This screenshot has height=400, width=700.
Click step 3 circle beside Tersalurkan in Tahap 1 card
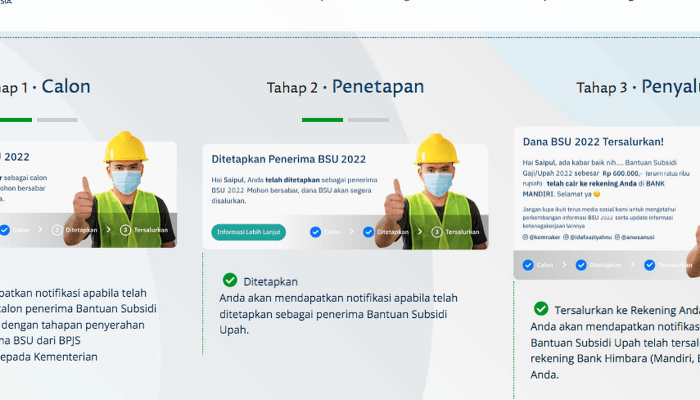point(125,230)
